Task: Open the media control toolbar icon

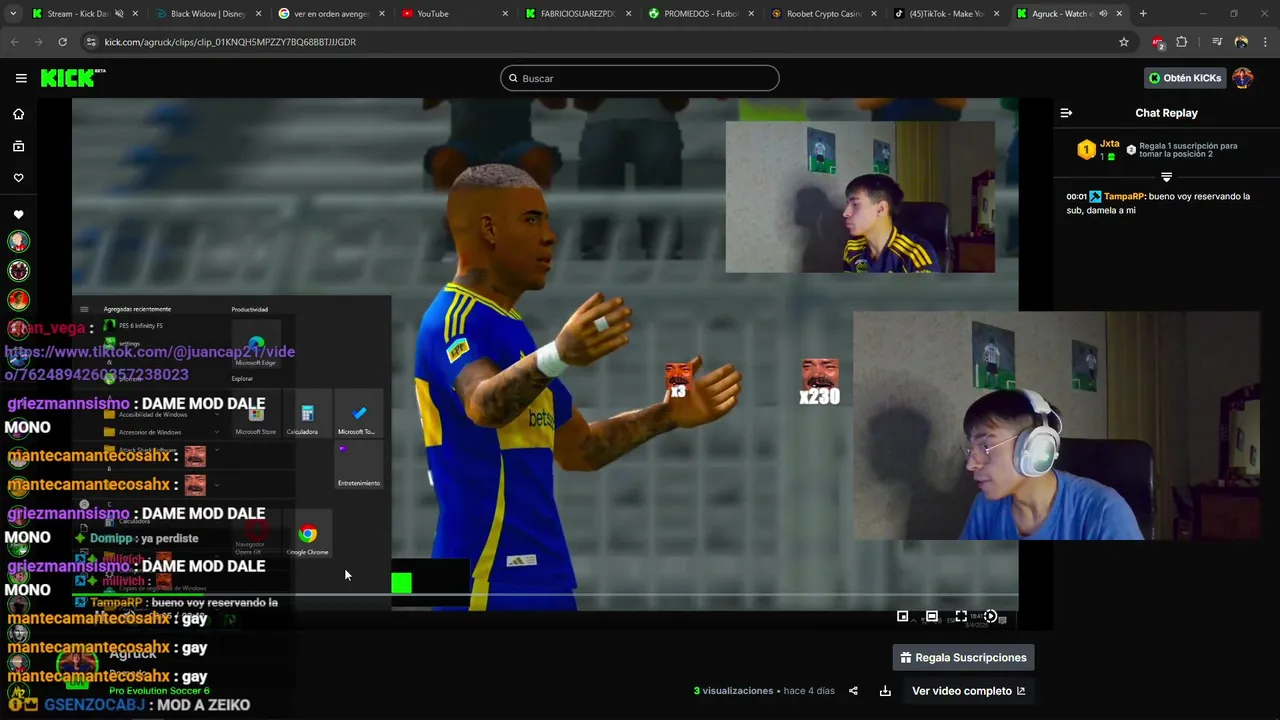Action: 1217,42
